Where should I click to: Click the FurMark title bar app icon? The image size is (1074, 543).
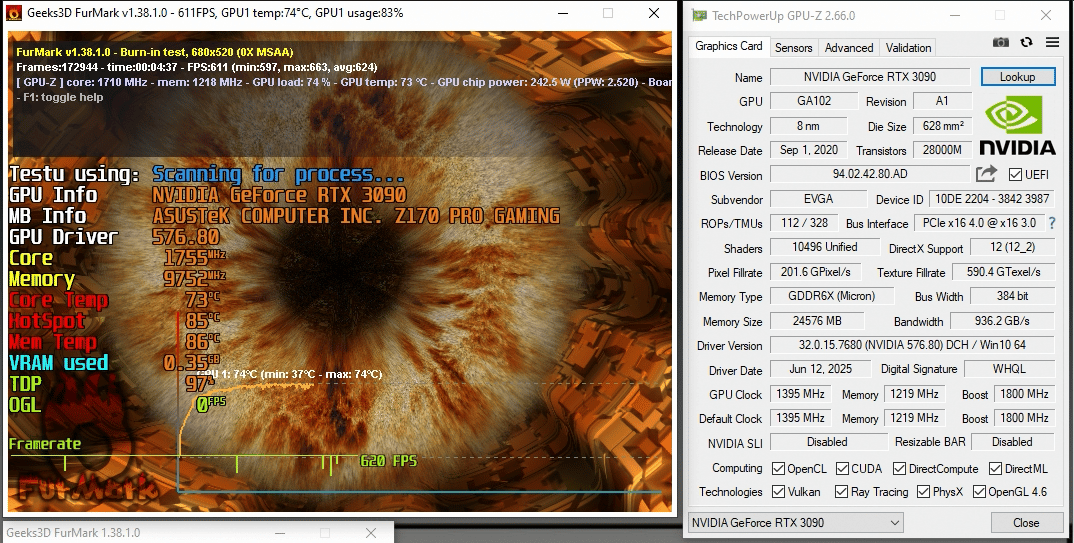point(14,13)
